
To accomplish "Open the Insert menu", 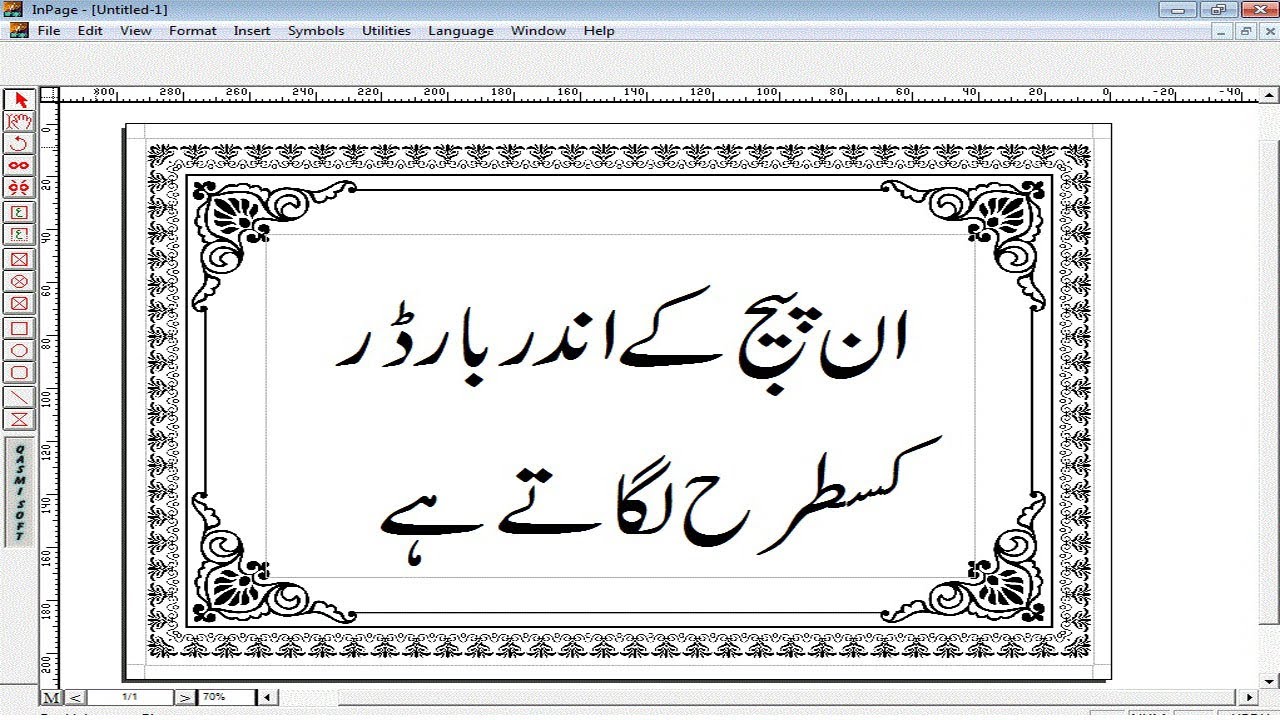I will point(252,31).
